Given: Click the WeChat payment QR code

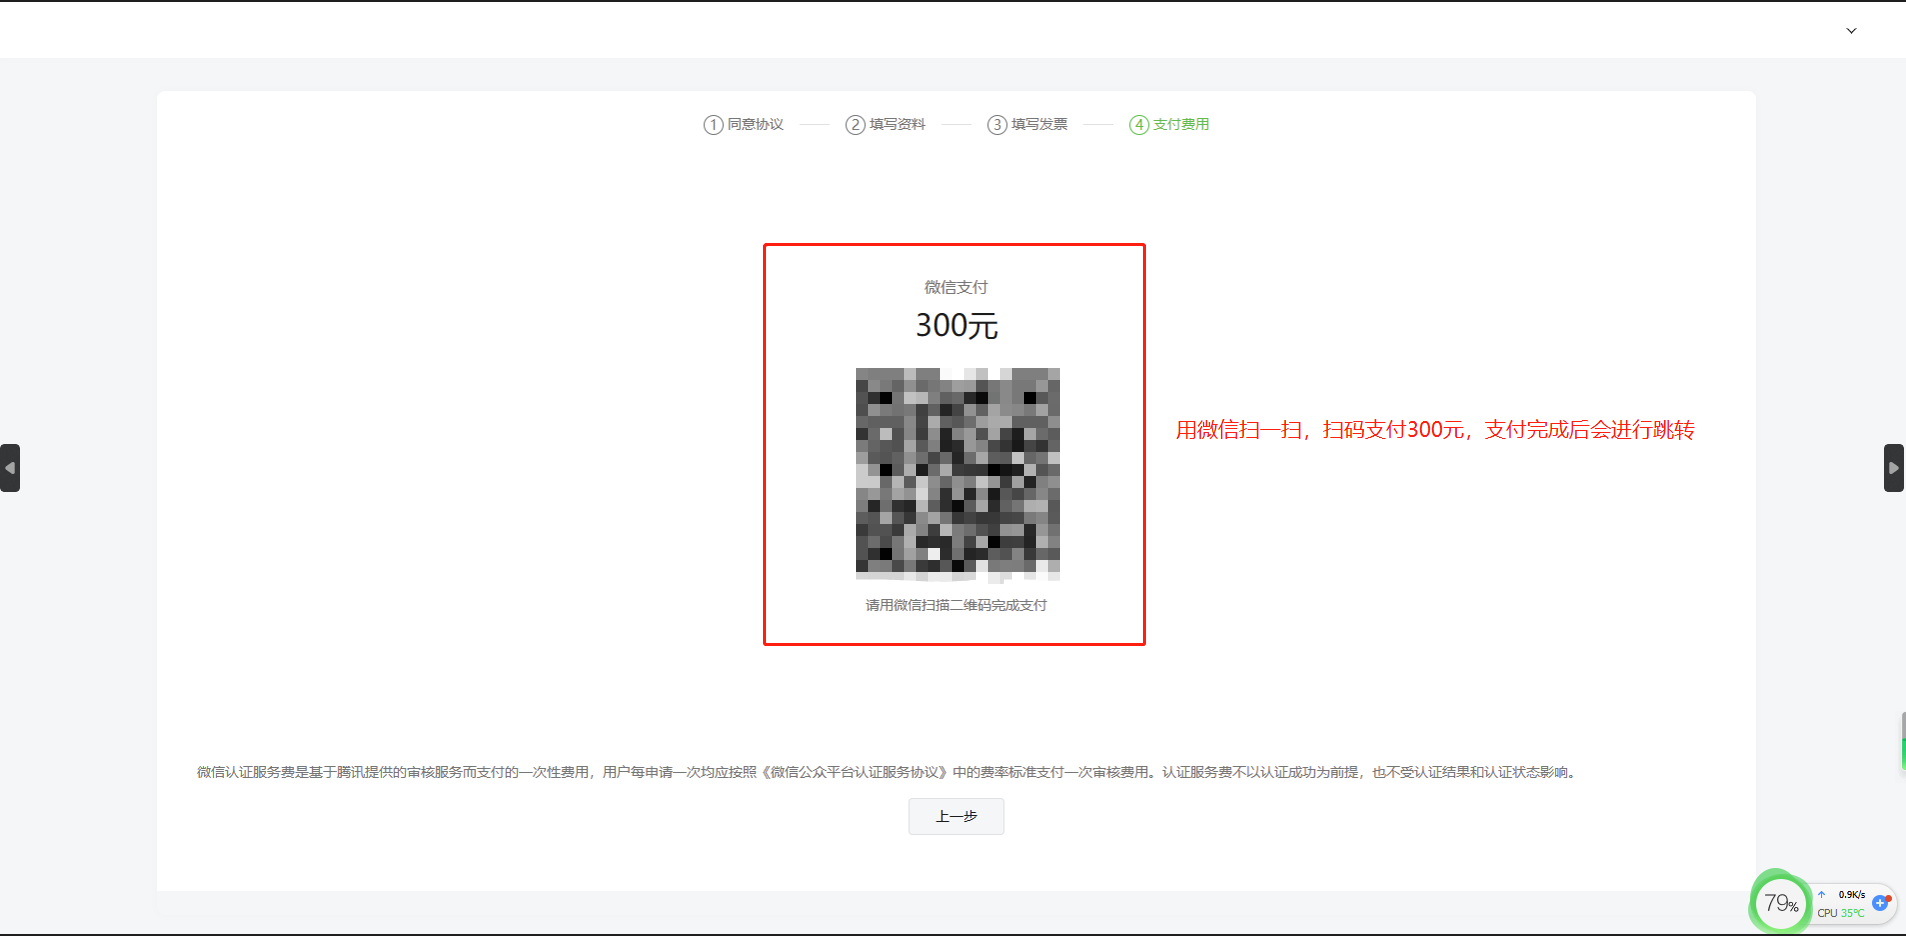Looking at the screenshot, I should pos(957,474).
